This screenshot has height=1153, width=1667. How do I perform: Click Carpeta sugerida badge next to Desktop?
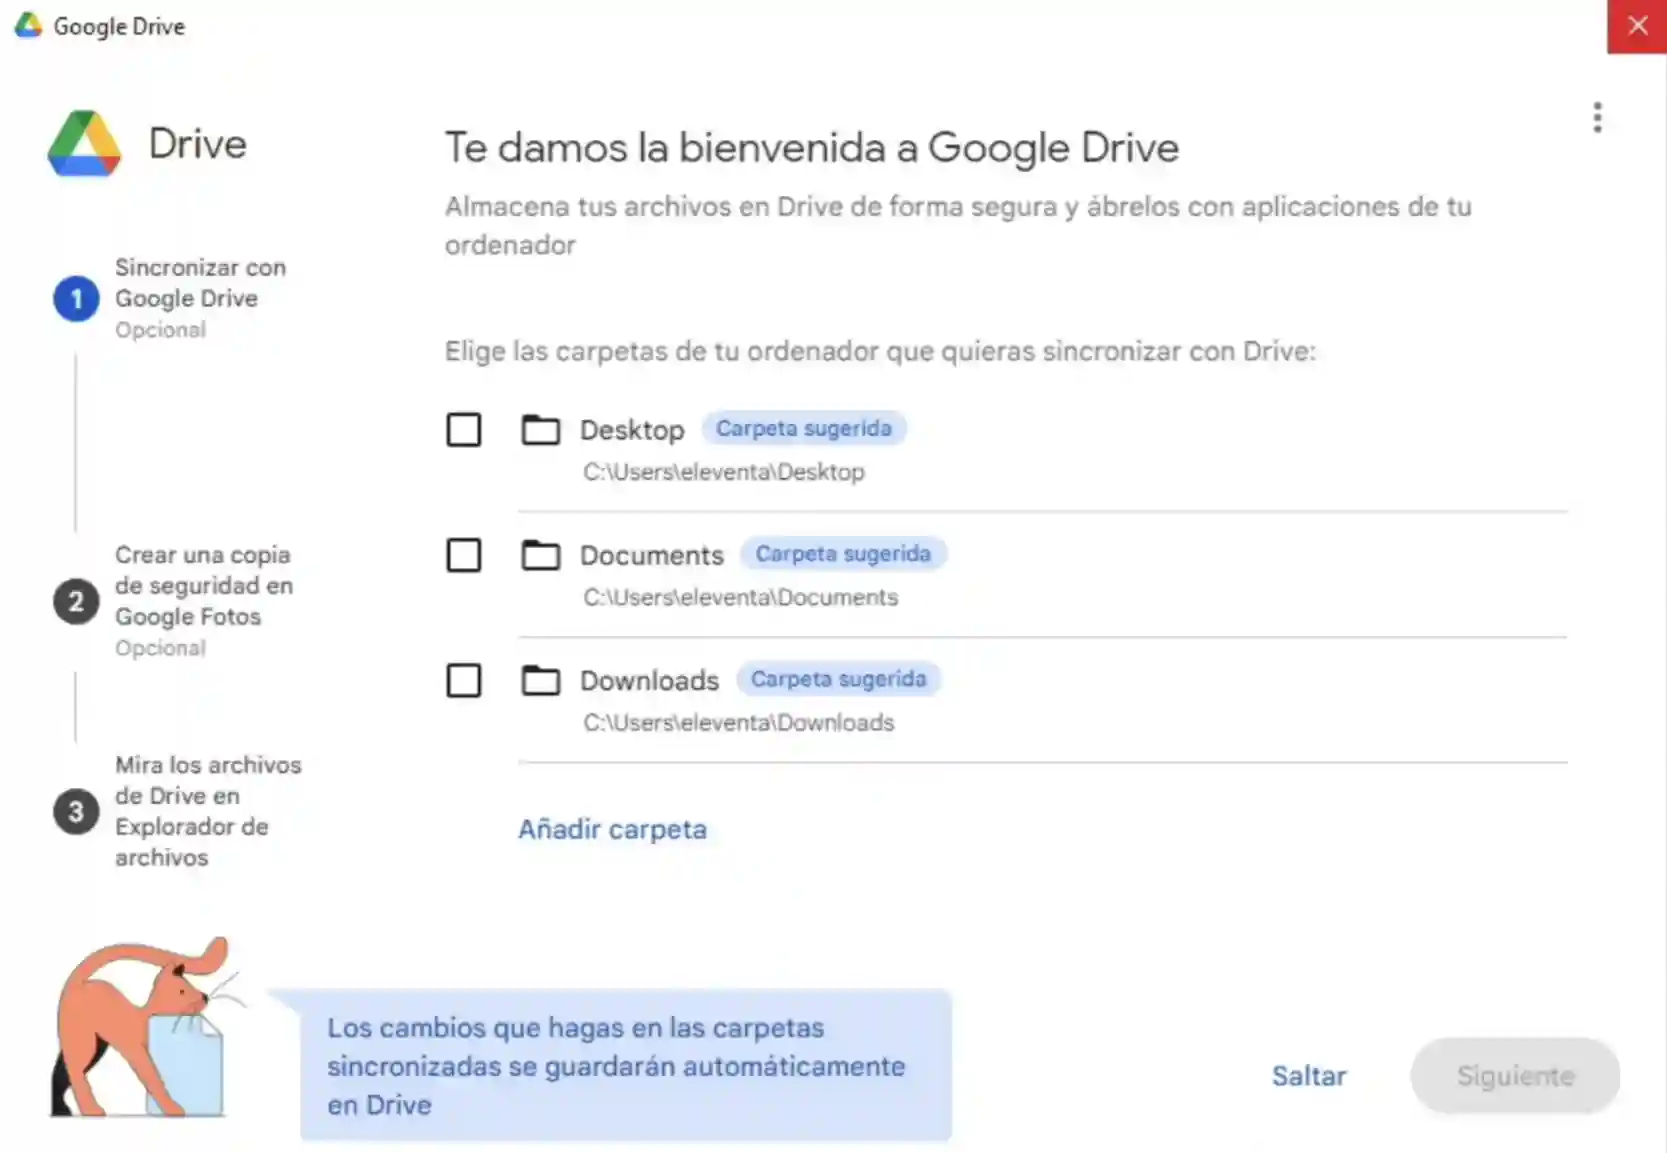coord(803,428)
